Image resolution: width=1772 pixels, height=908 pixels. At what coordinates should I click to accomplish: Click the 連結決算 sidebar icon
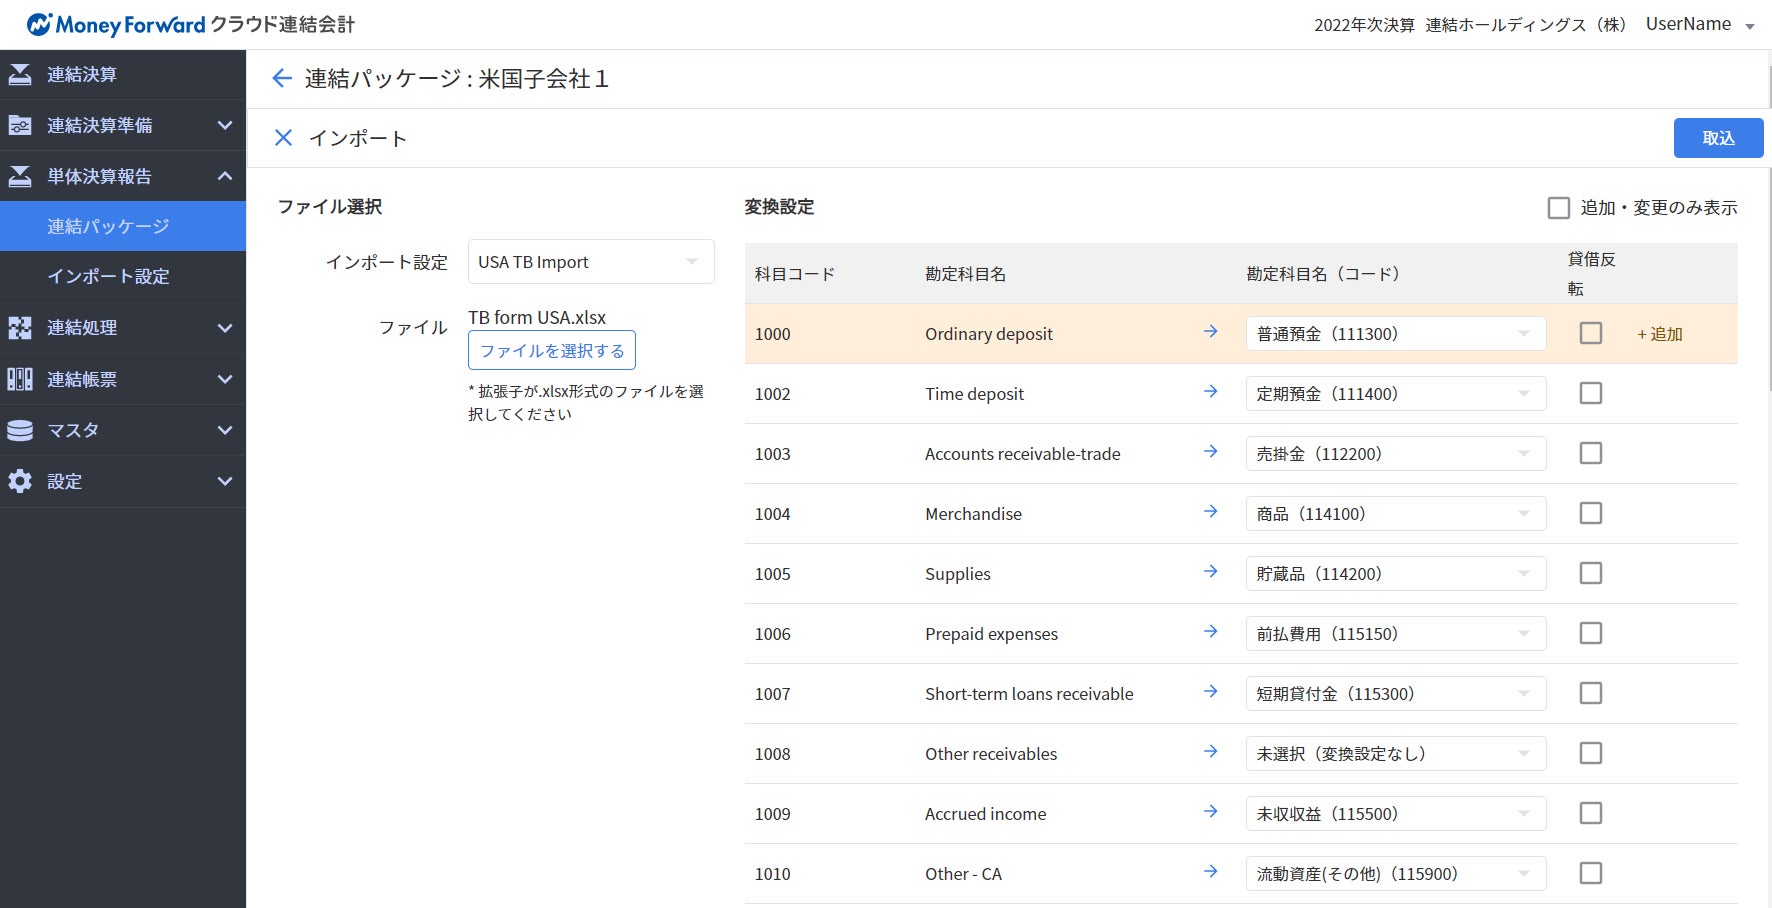(20, 75)
